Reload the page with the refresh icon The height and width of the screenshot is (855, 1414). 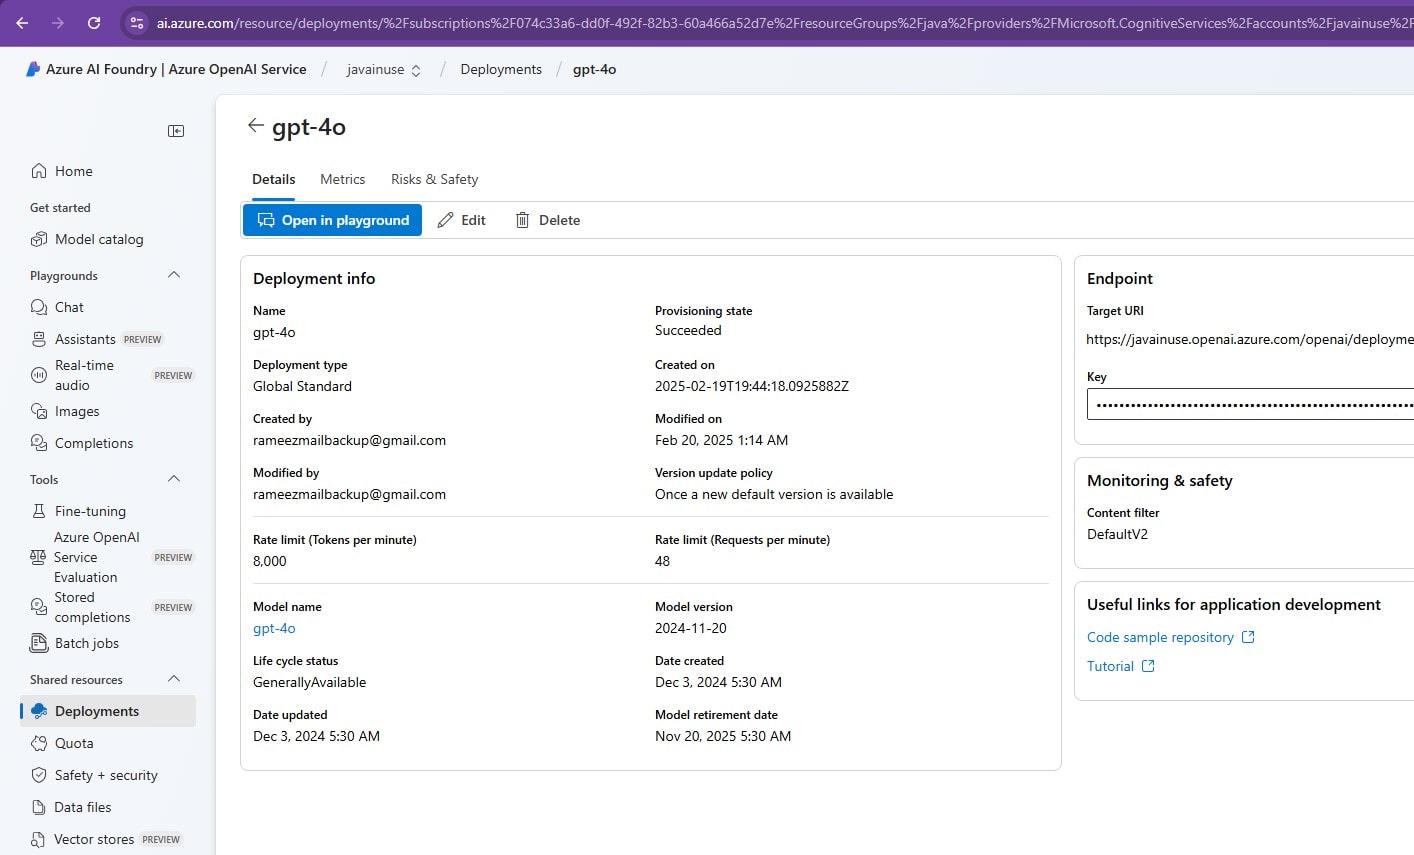coord(94,23)
